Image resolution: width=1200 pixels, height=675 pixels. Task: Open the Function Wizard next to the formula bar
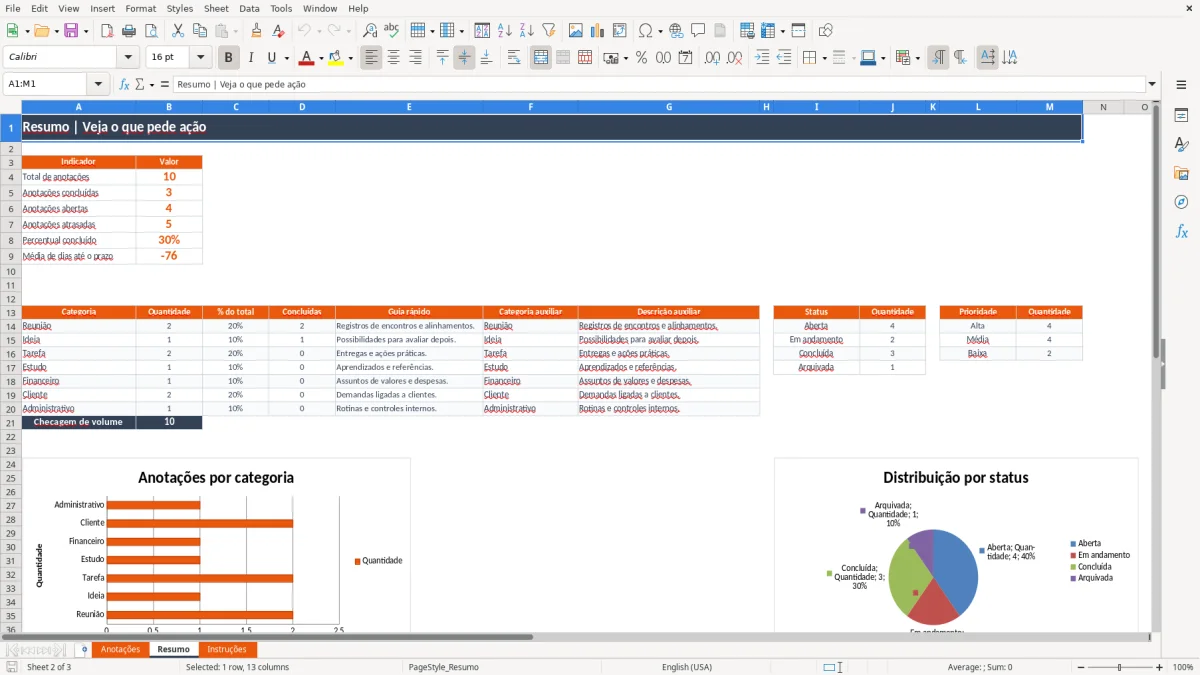(x=125, y=85)
